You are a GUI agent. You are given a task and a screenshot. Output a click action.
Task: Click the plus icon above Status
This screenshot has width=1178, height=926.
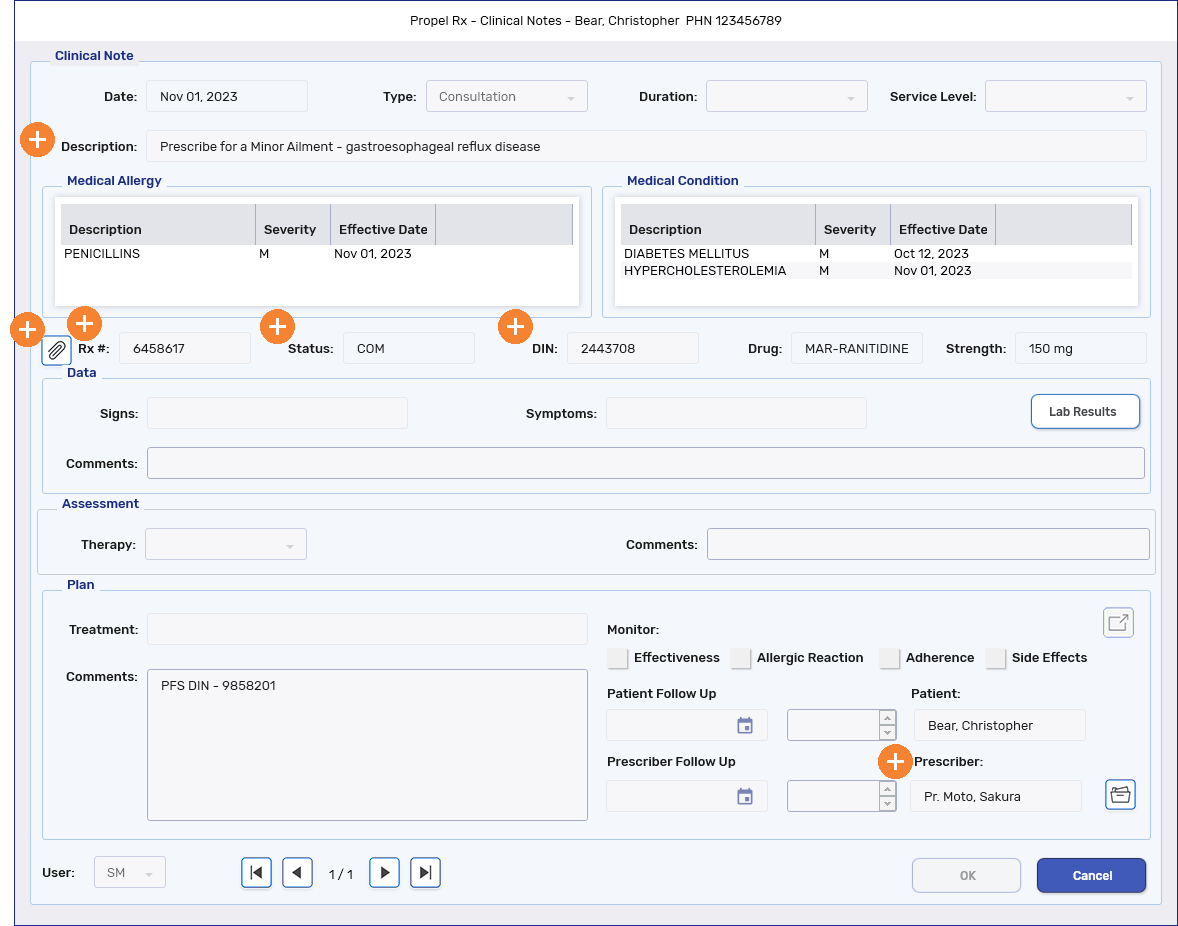pos(277,326)
